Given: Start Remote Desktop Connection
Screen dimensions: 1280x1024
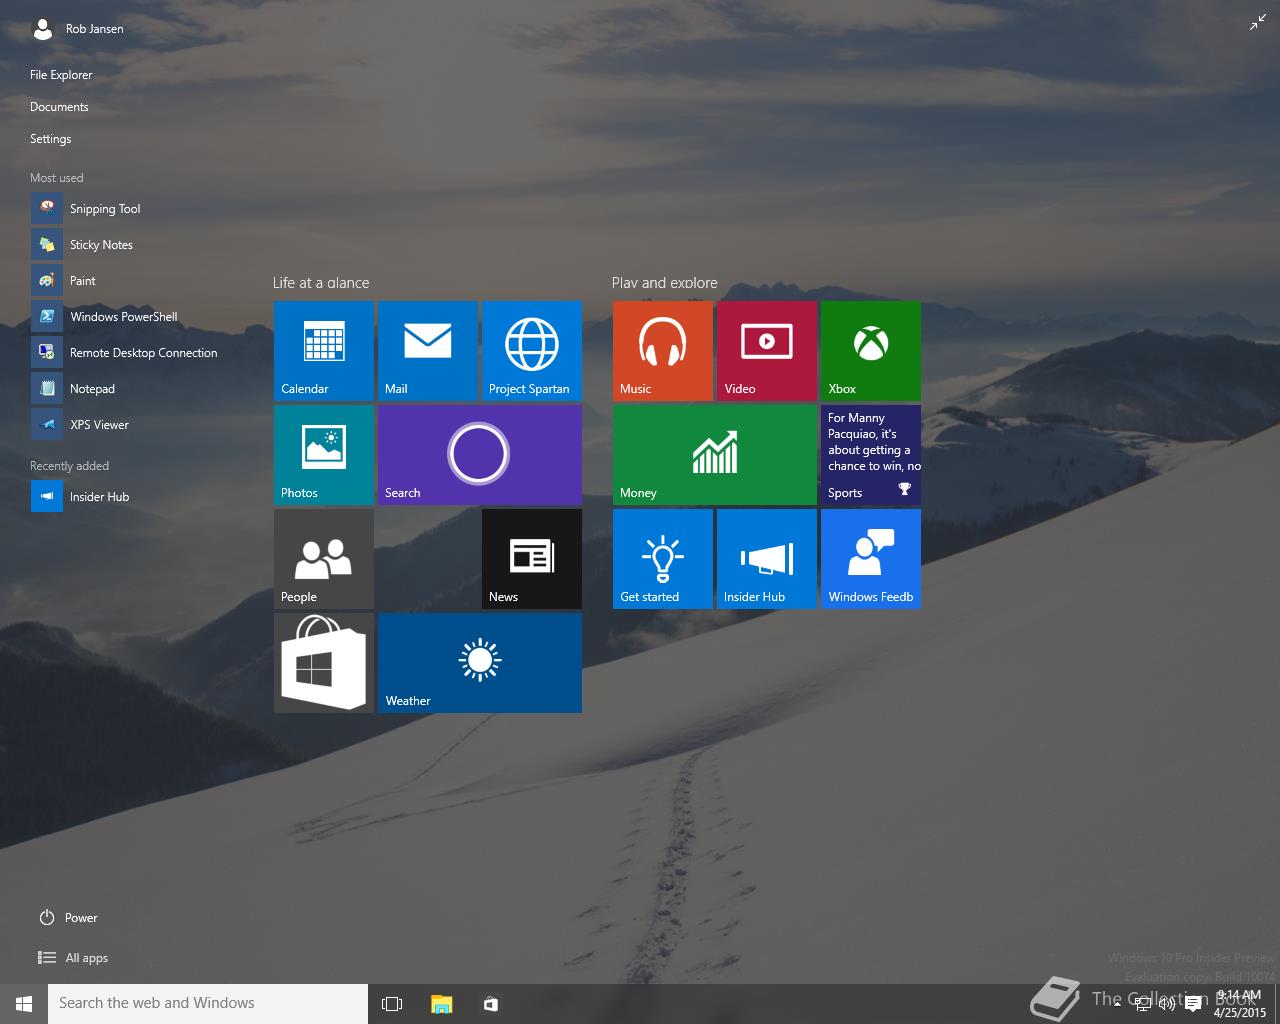Looking at the screenshot, I should pos(125,353).
